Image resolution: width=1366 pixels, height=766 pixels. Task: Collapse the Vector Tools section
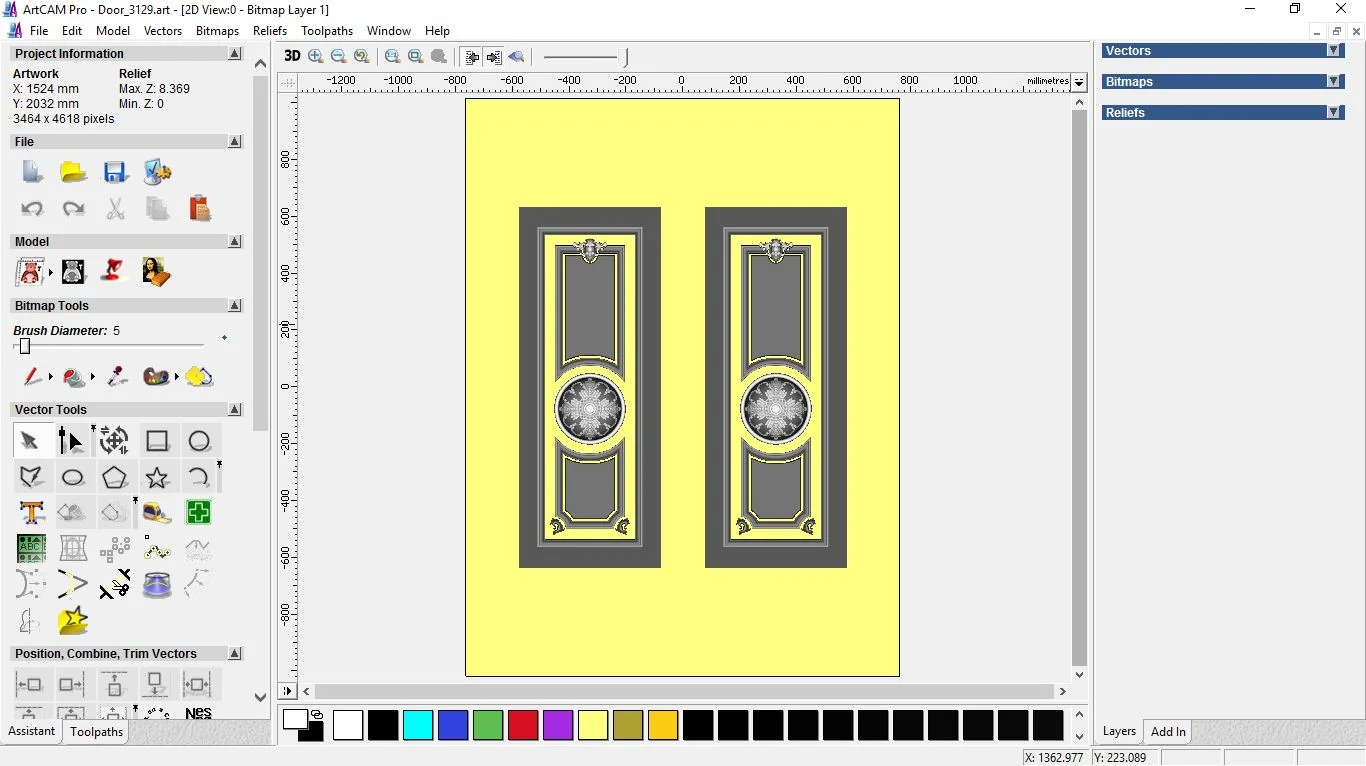(x=235, y=409)
